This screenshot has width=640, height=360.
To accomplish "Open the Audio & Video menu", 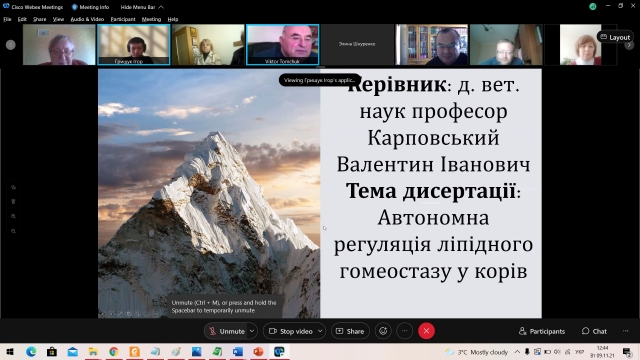I will [87, 19].
